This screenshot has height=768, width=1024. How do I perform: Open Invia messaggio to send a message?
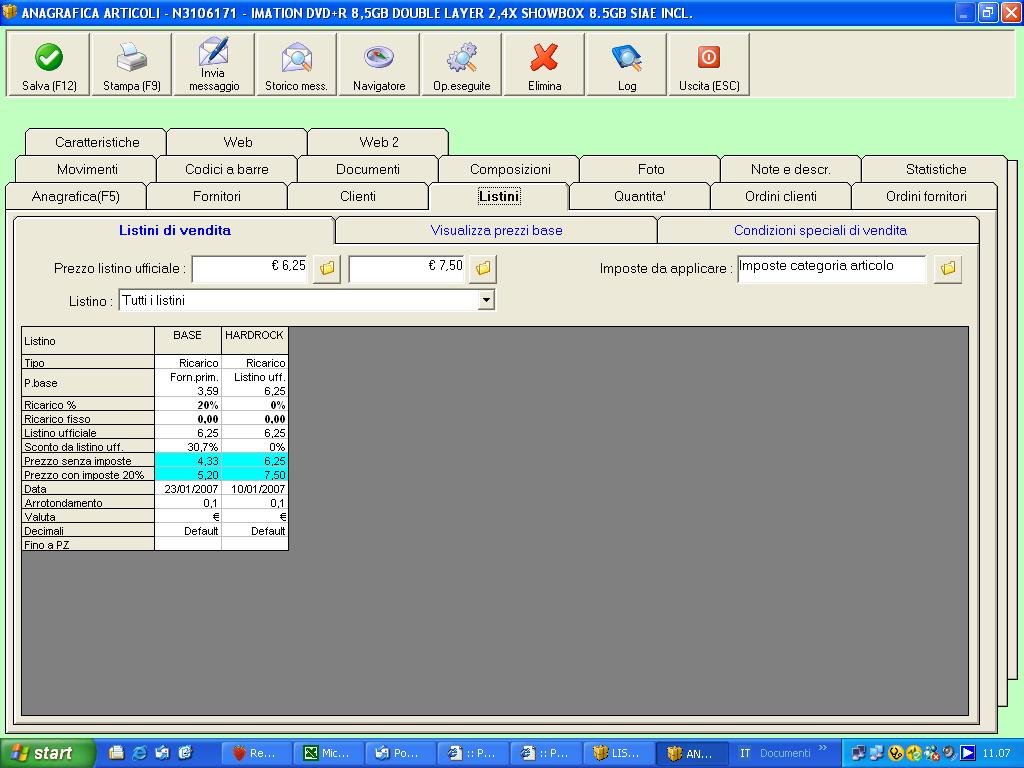(x=214, y=65)
